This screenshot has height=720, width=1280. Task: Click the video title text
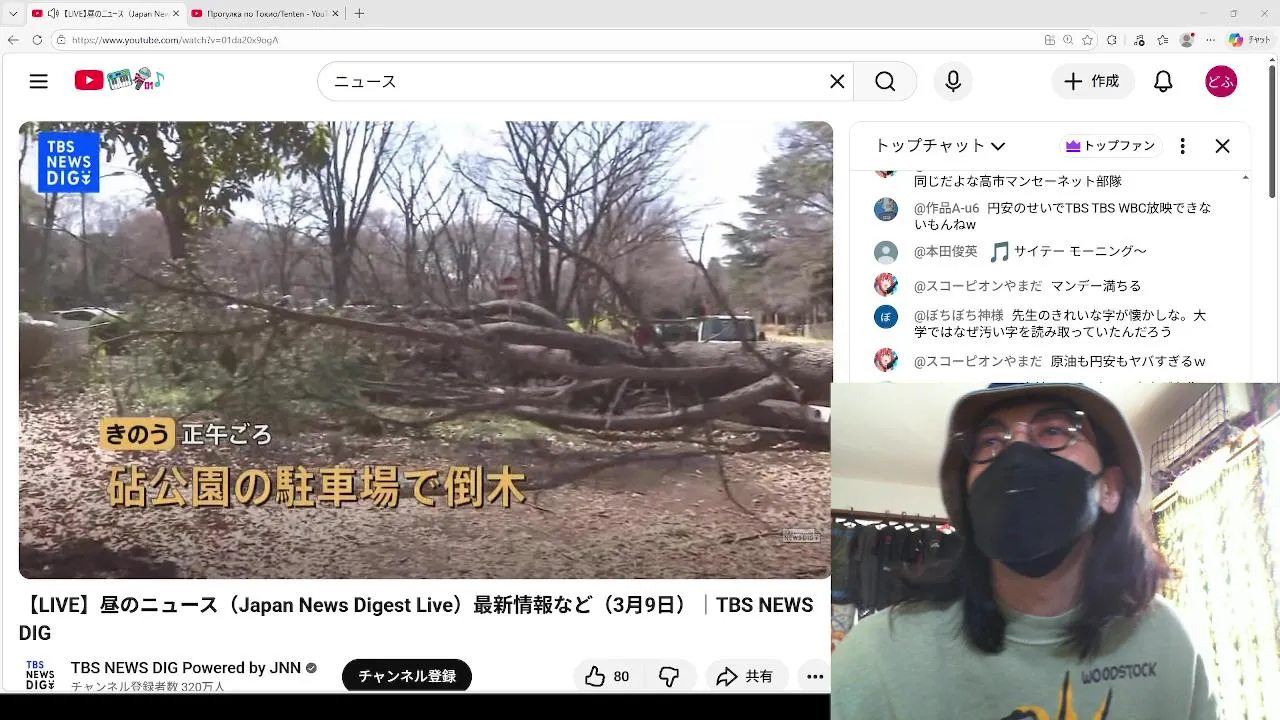coord(416,619)
